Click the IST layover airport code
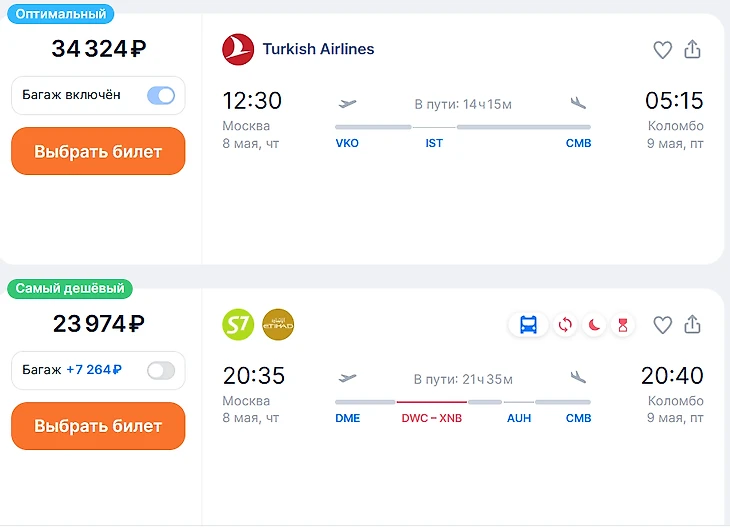Viewport: 730px width, 530px height. pos(434,143)
